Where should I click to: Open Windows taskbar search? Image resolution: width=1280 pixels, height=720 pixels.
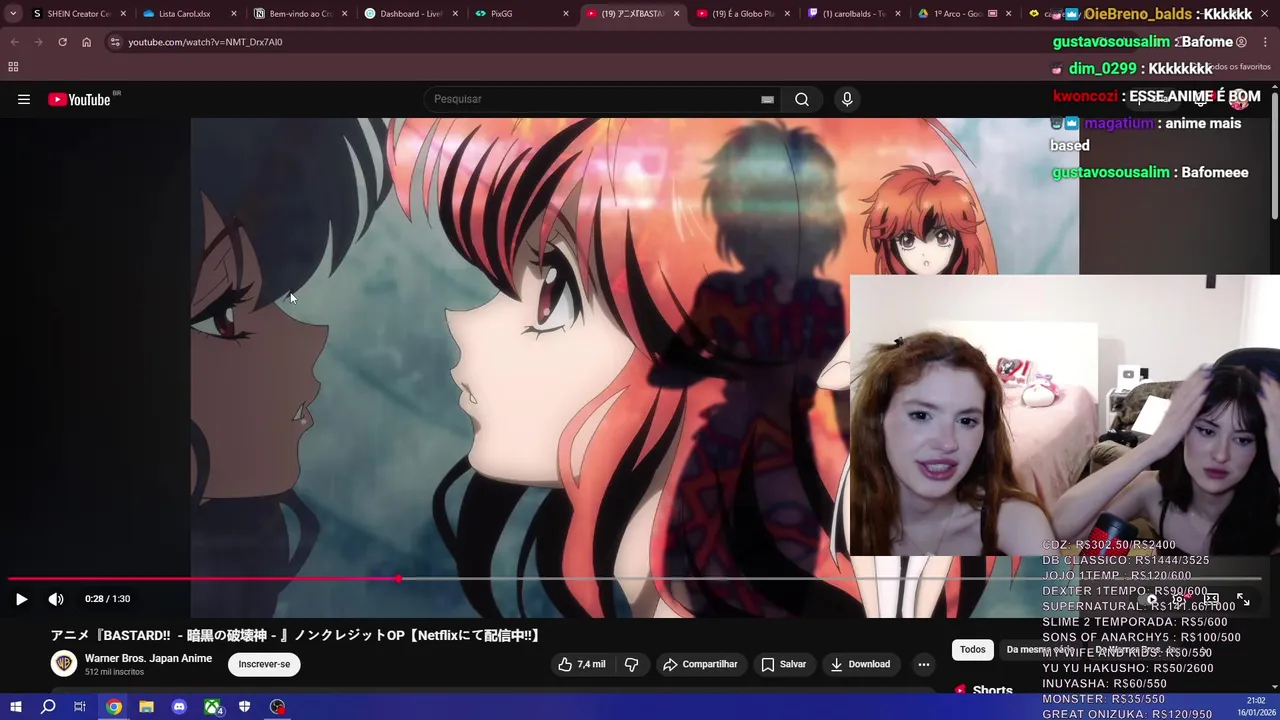[x=48, y=707]
